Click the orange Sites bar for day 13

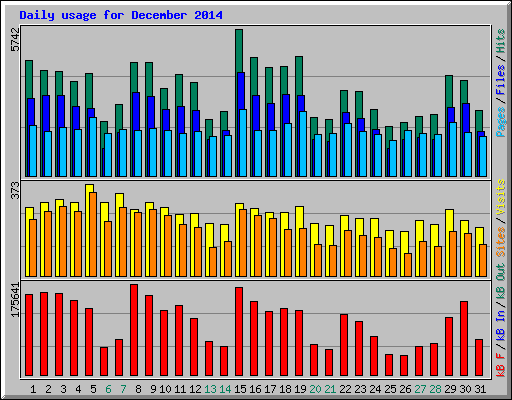point(213,262)
